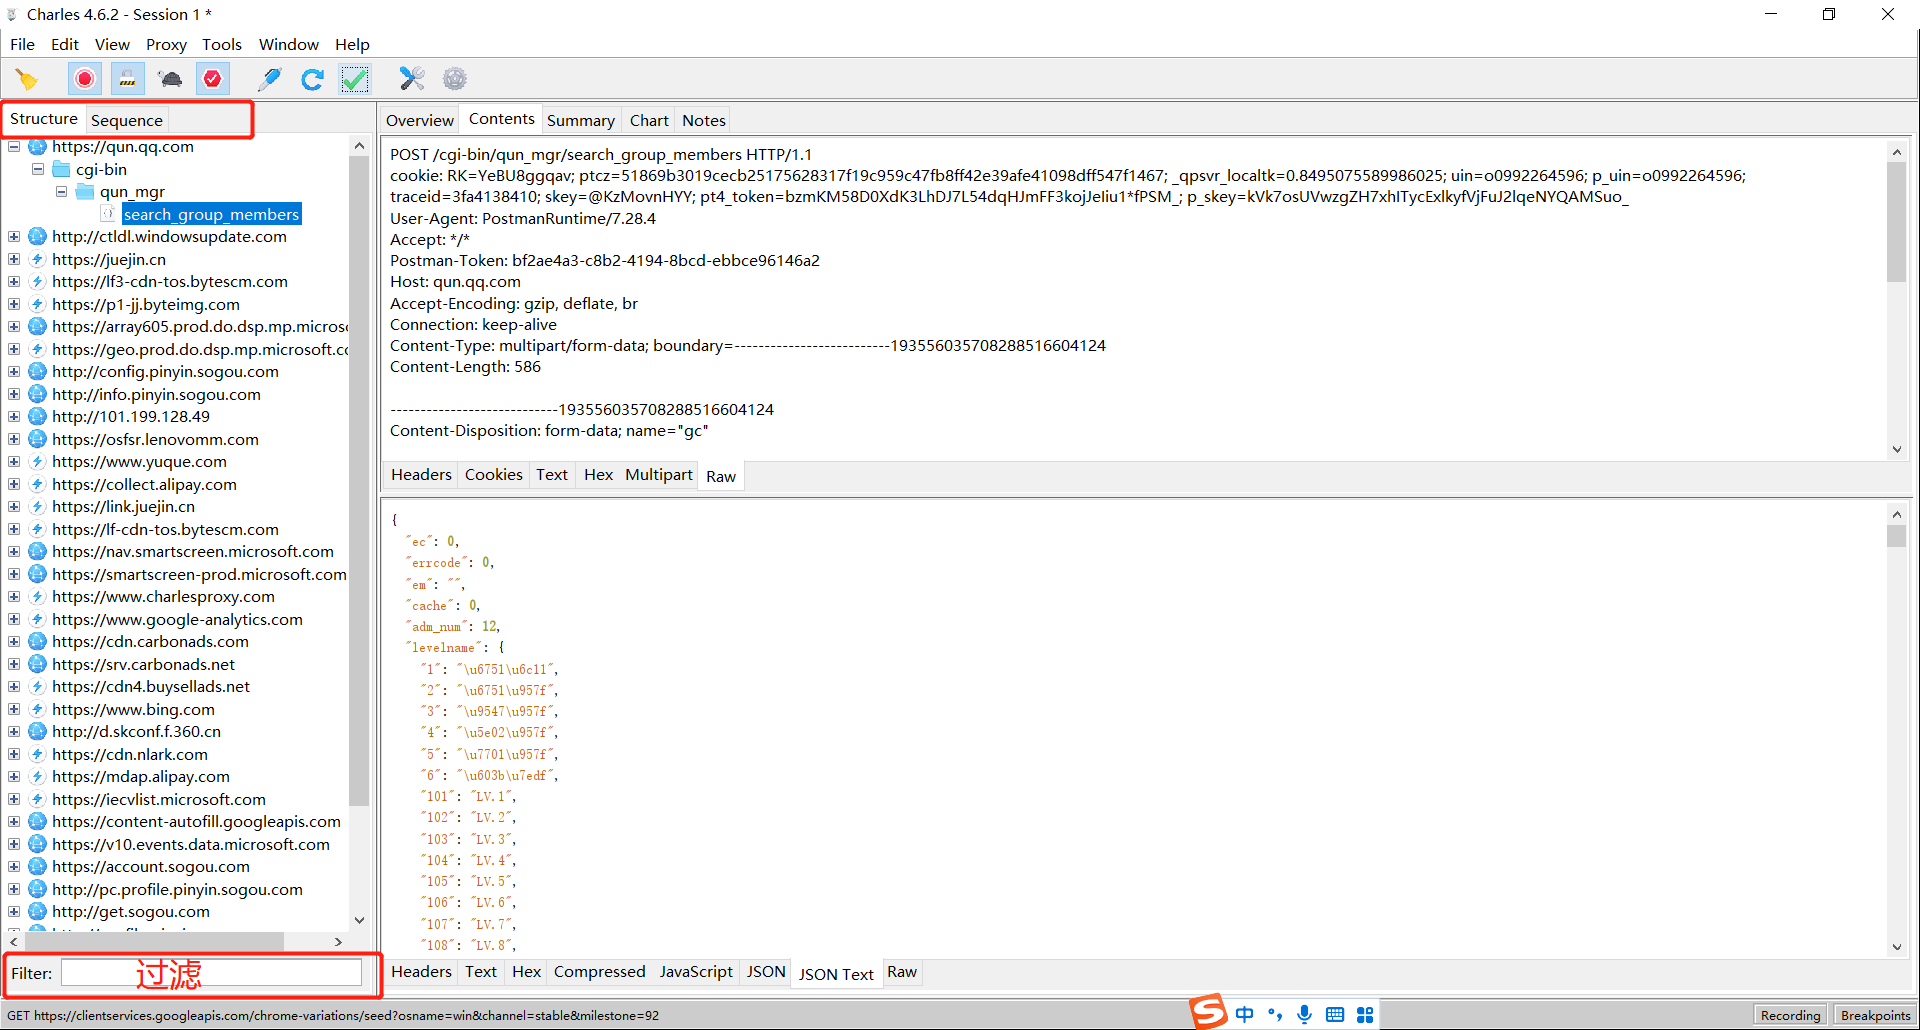Open the Sogou toolbox grid icon
Viewport: 1920px width, 1030px height.
click(1365, 1015)
